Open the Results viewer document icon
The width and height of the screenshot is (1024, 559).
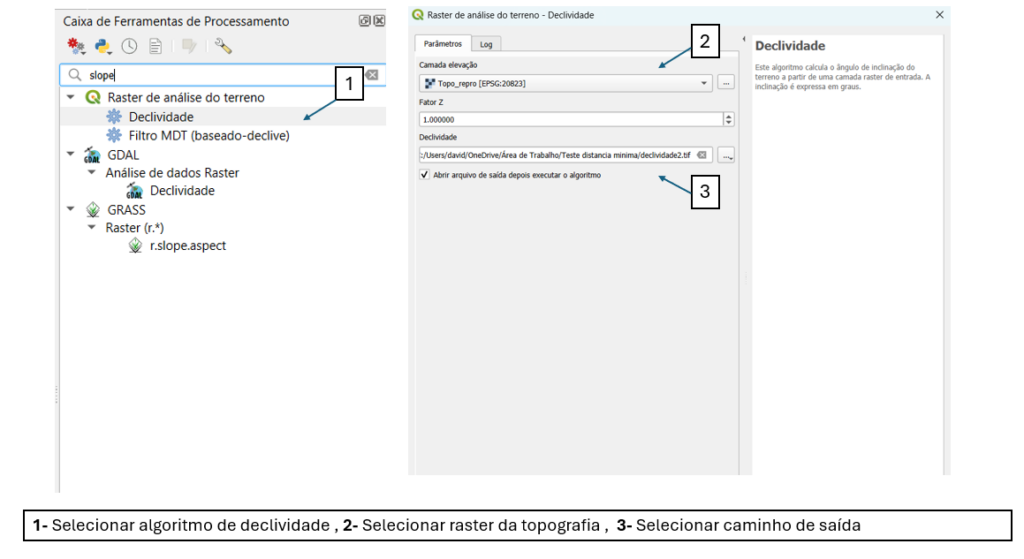pos(155,46)
